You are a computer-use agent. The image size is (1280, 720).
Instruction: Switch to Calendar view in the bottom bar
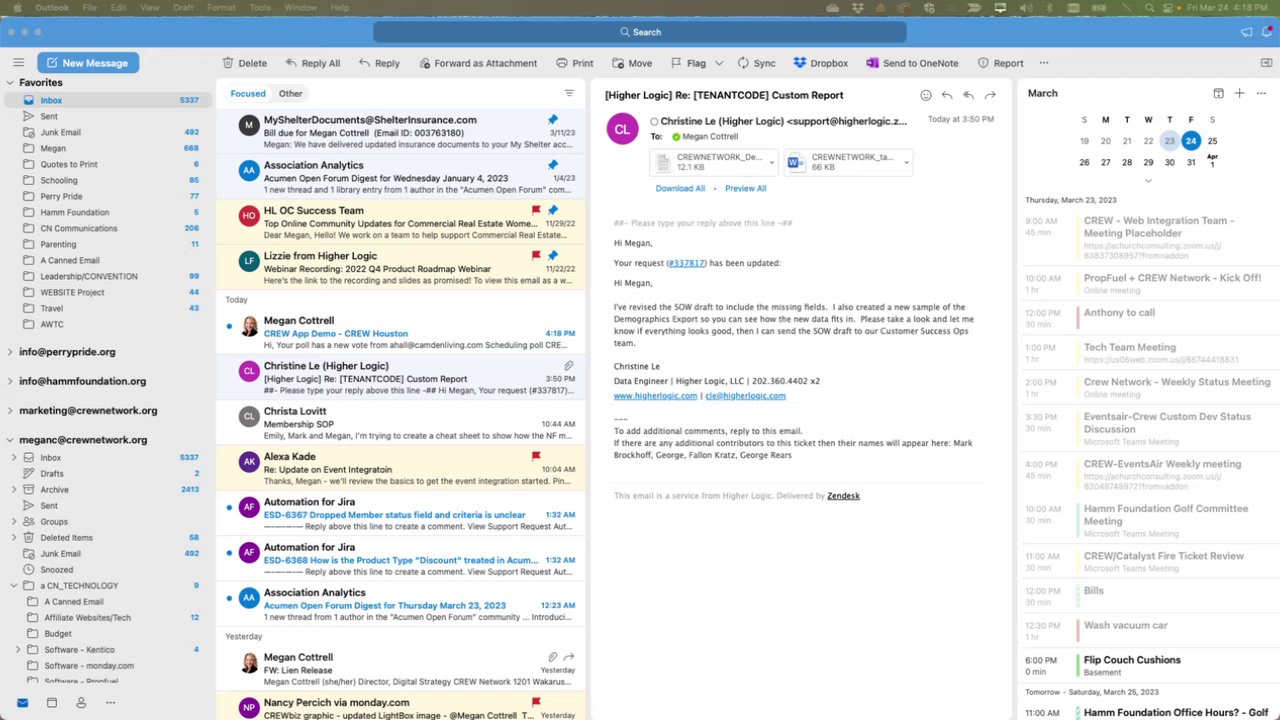pos(52,703)
